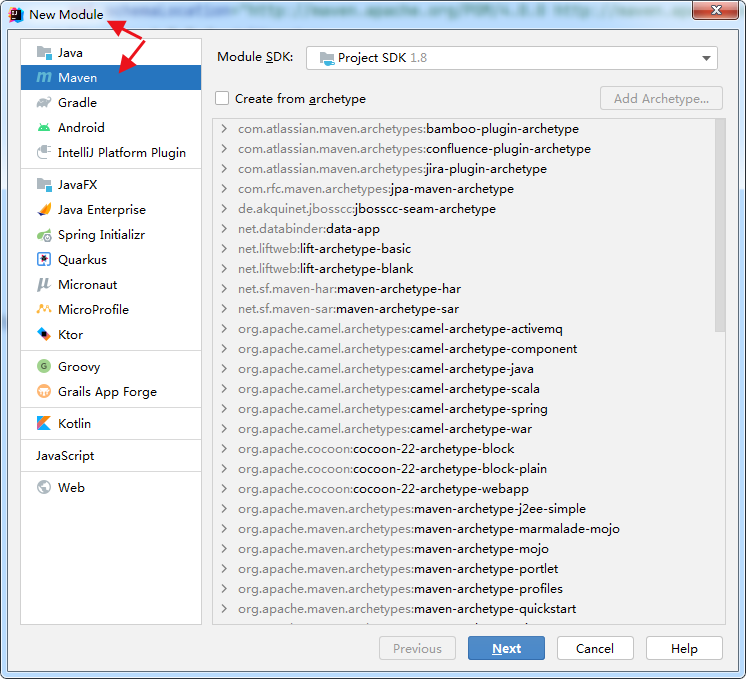The image size is (746, 679).
Task: Click the Groovy G icon
Action: [44, 366]
